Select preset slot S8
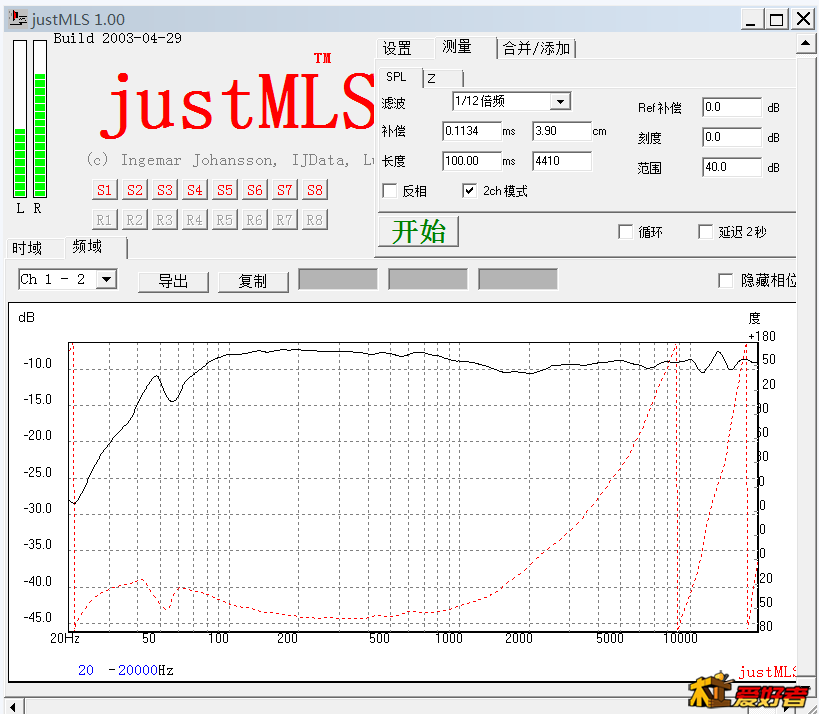 (314, 190)
